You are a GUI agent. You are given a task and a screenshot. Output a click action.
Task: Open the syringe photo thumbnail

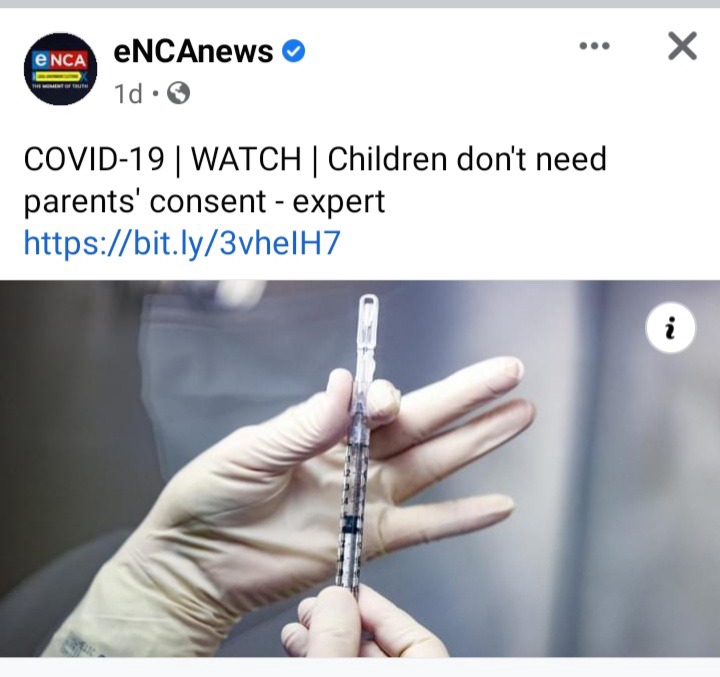(x=360, y=468)
